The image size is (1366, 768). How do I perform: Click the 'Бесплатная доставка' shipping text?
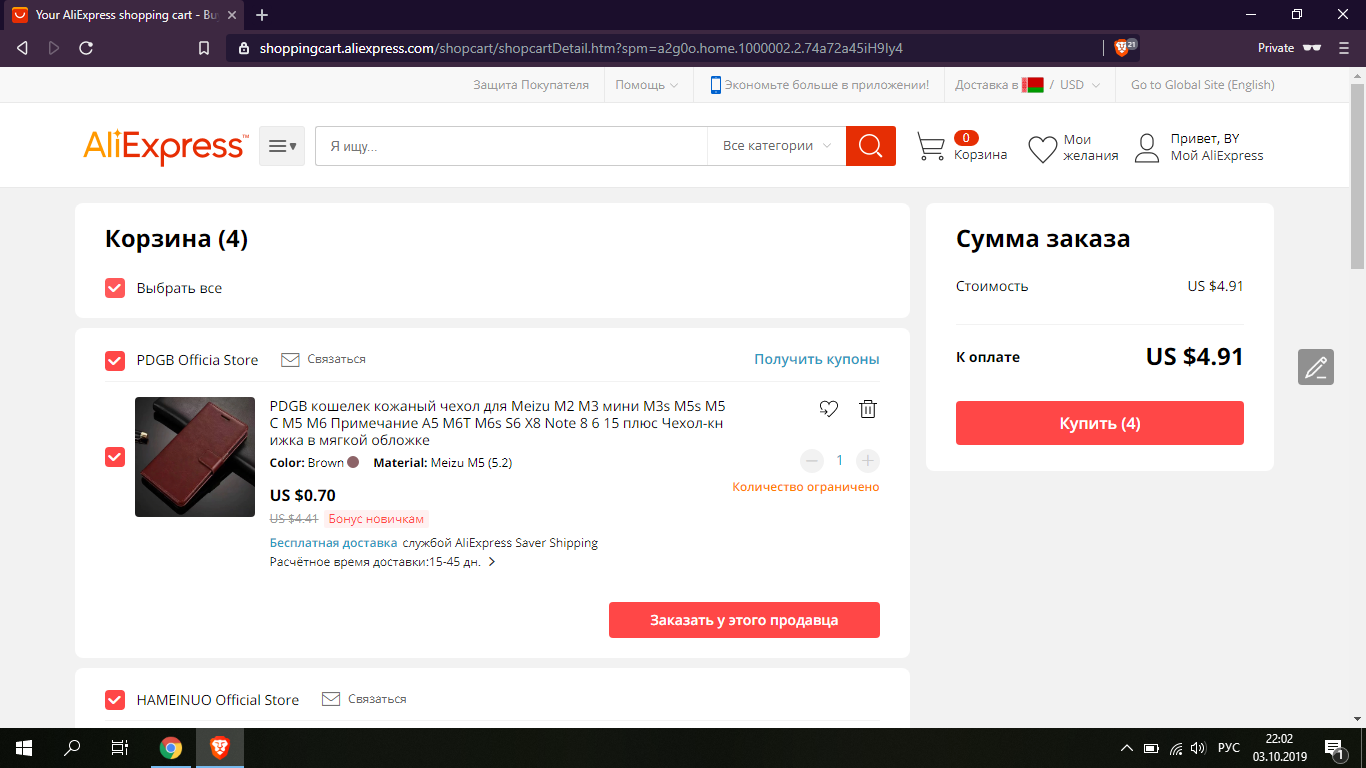coord(333,543)
